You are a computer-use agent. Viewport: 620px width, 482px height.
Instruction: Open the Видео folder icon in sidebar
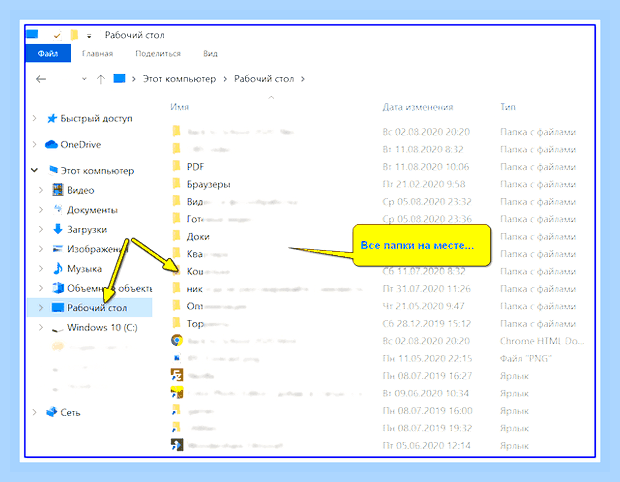[58, 190]
